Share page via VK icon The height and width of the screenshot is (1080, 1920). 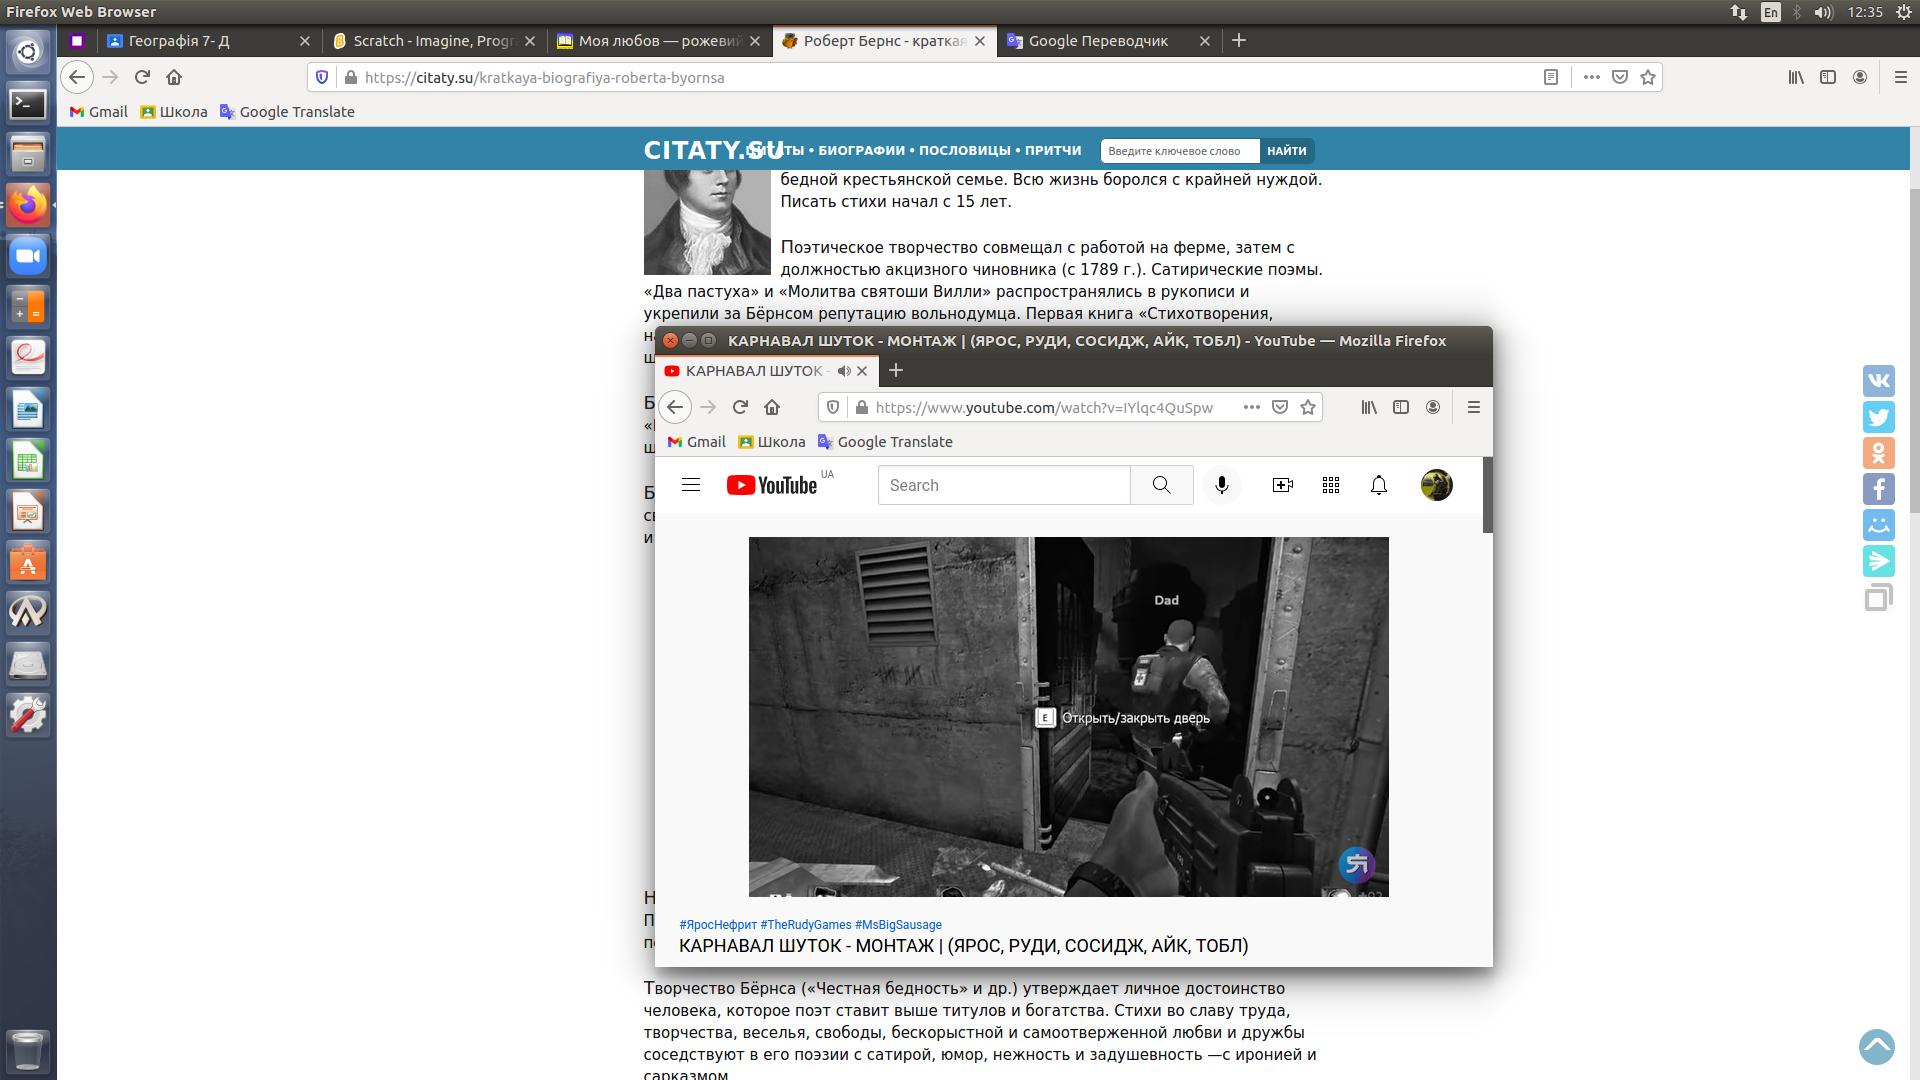1878,381
